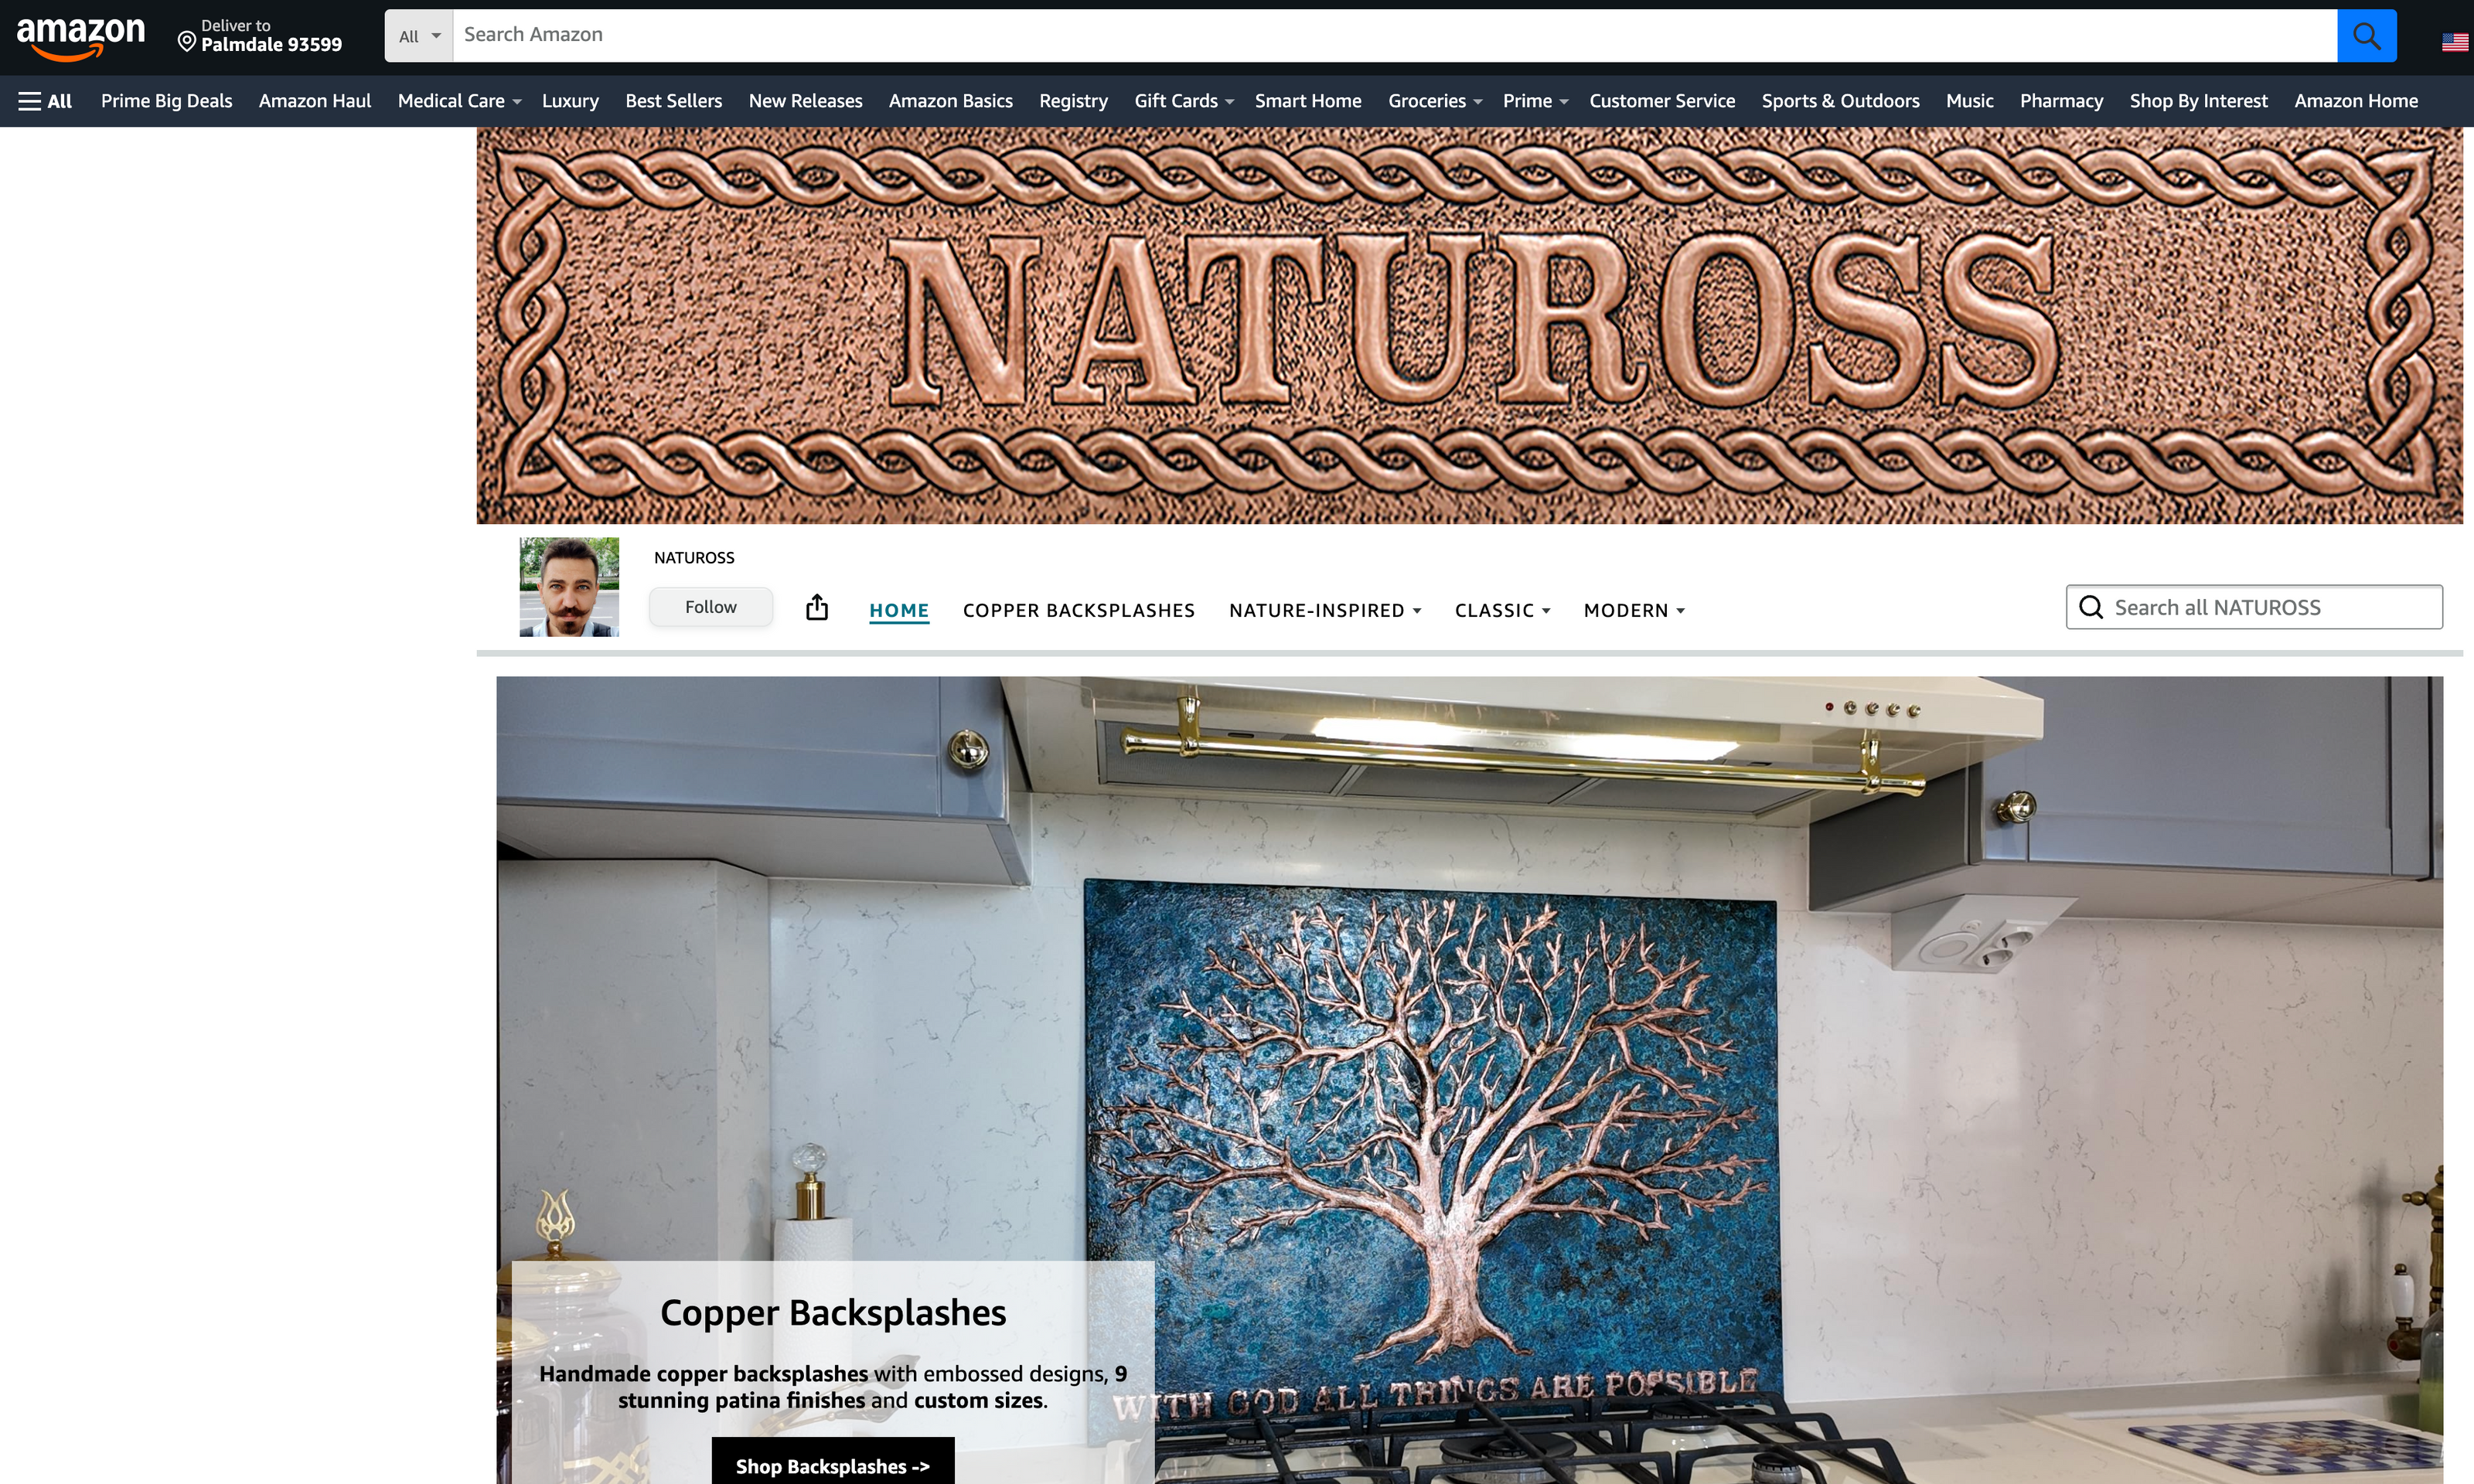This screenshot has height=1484, width=2474.
Task: Expand the NATURE-INSPIRED store menu
Action: 1324,610
